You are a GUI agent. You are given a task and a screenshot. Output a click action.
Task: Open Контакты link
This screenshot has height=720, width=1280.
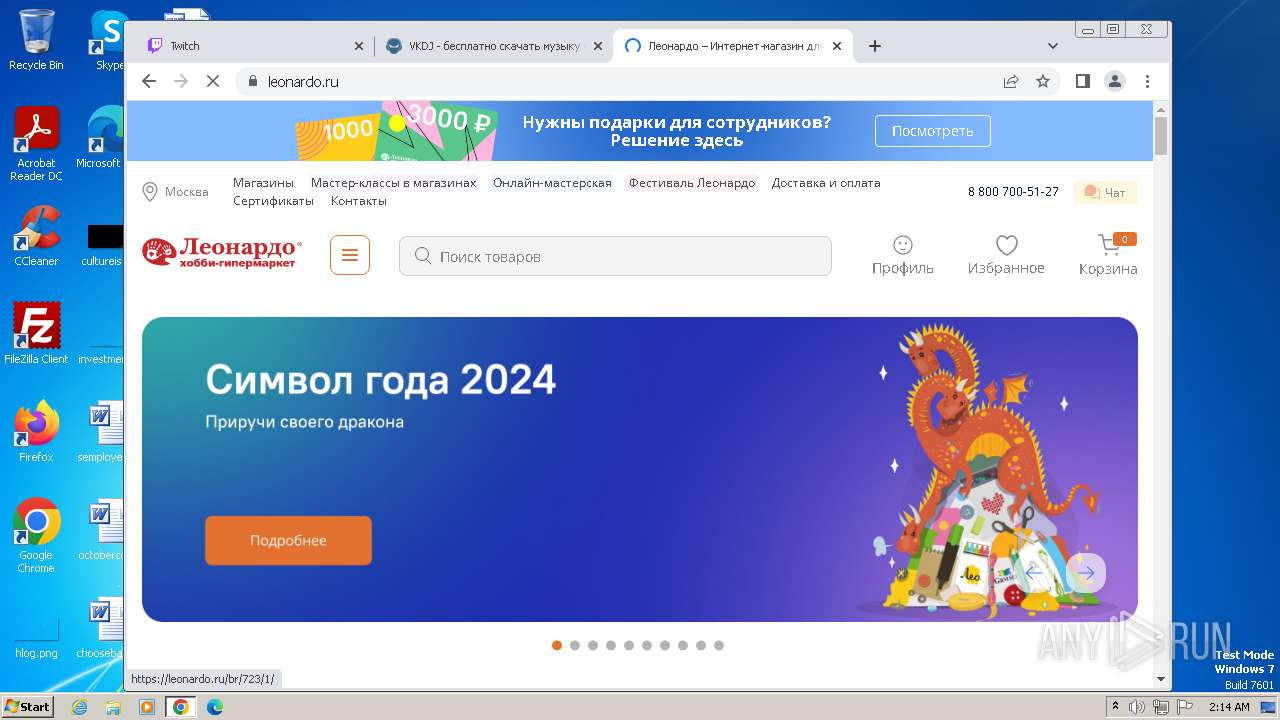click(x=358, y=201)
